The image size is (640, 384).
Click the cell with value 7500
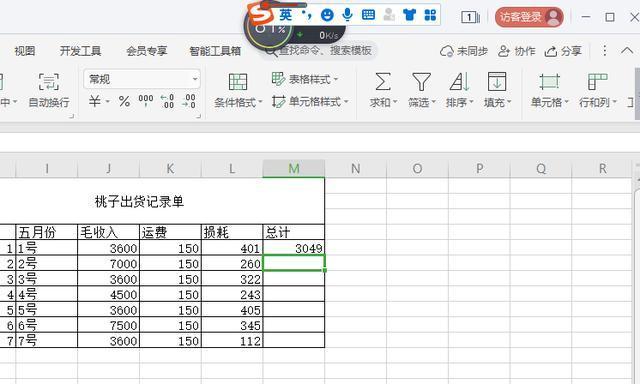[x=108, y=325]
